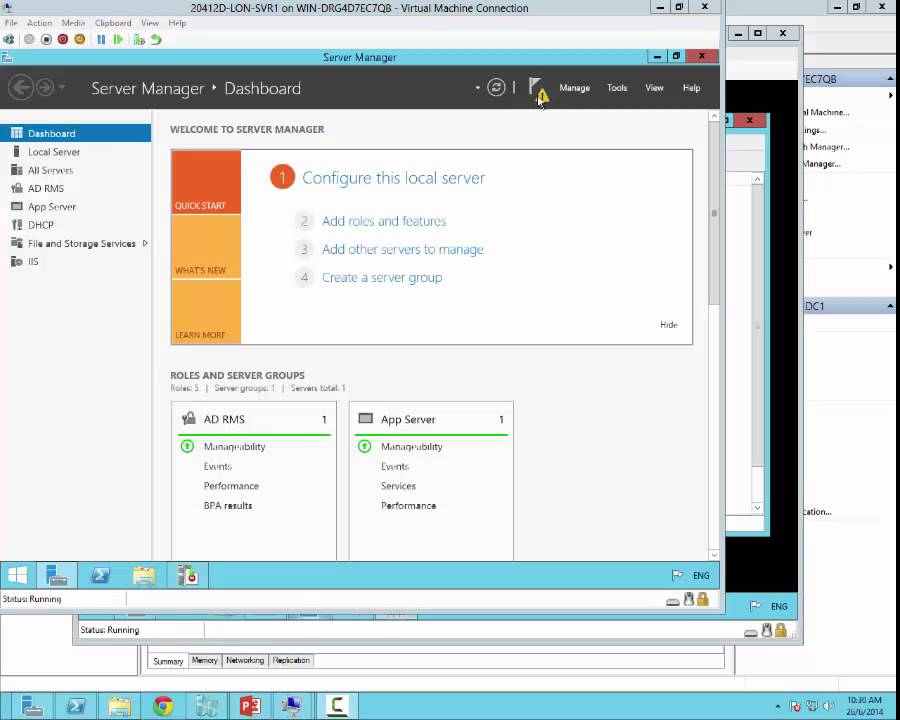Open the Media menu
900x720 pixels.
73,23
